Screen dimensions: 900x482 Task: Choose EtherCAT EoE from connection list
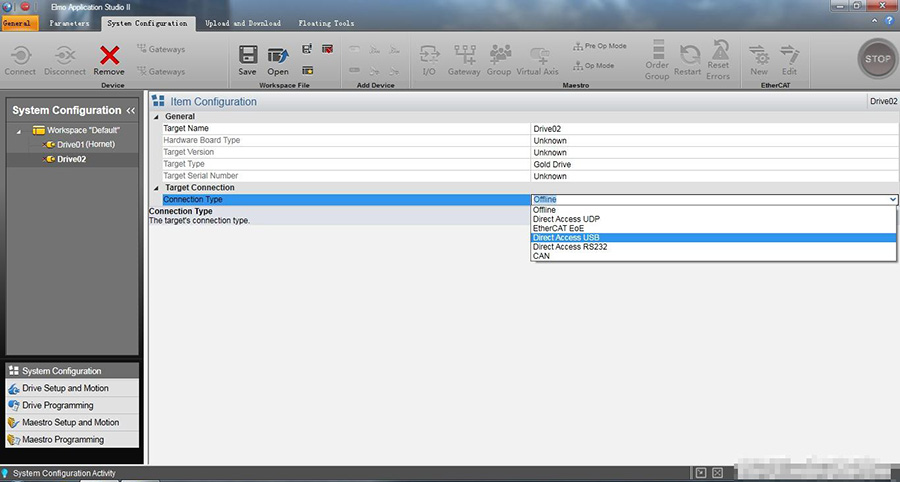559,228
